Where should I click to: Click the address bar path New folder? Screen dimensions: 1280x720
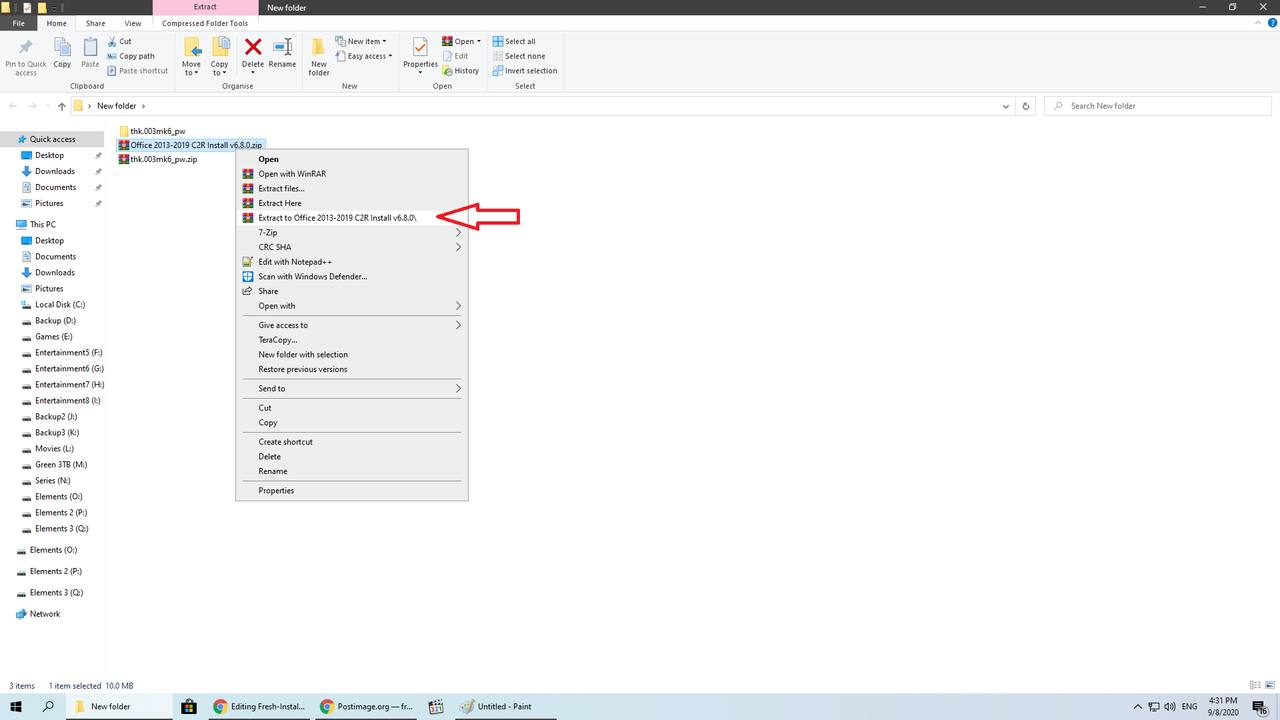[116, 106]
